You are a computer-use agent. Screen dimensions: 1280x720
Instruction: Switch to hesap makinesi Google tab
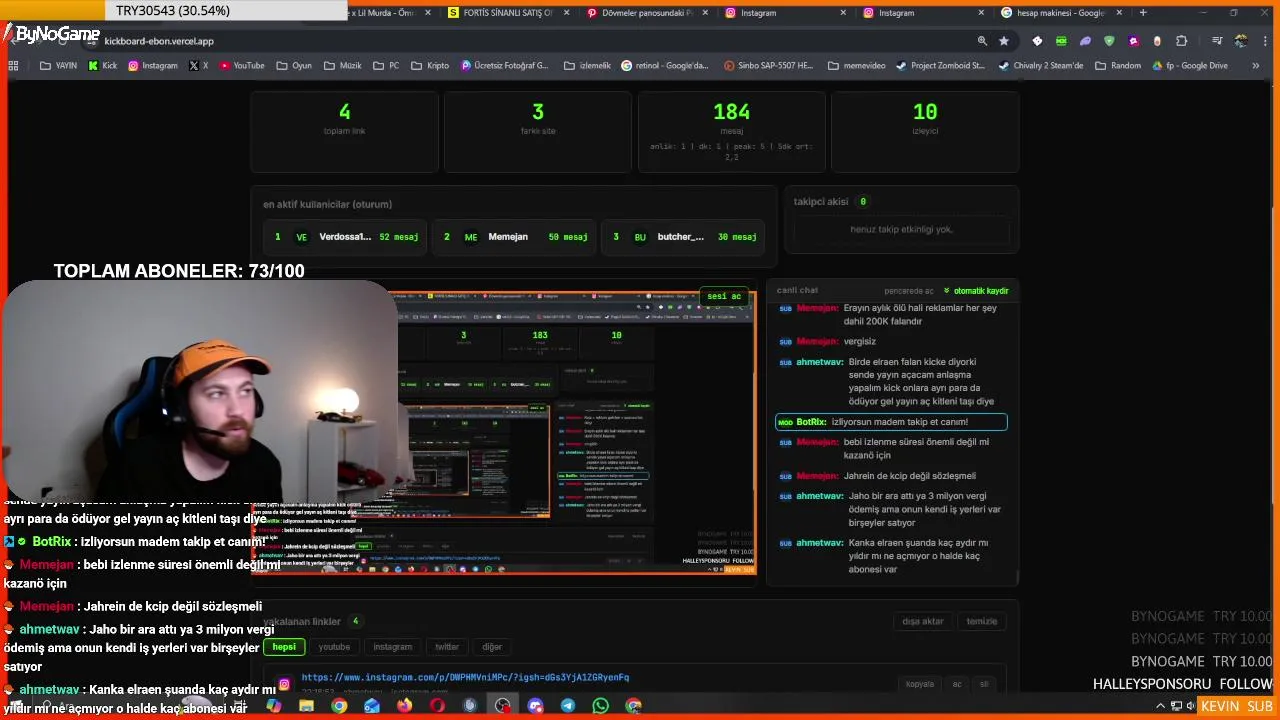(x=1062, y=13)
